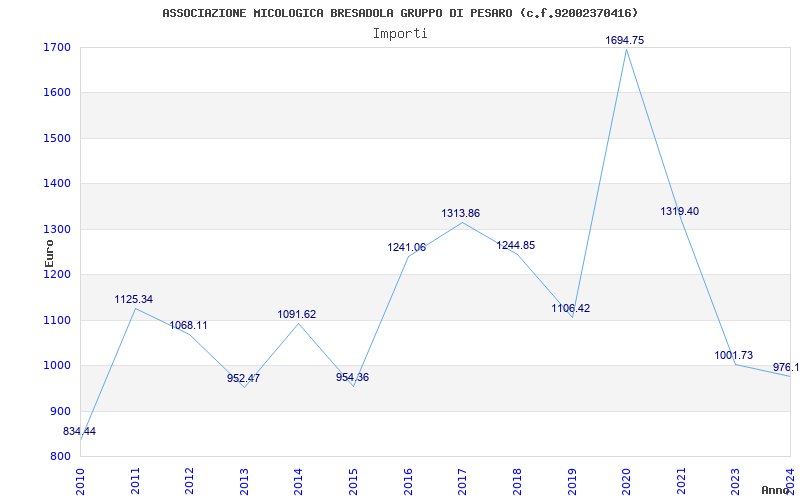The height and width of the screenshot is (500, 800).
Task: Click x-axis year 2019
Action: tap(571, 482)
